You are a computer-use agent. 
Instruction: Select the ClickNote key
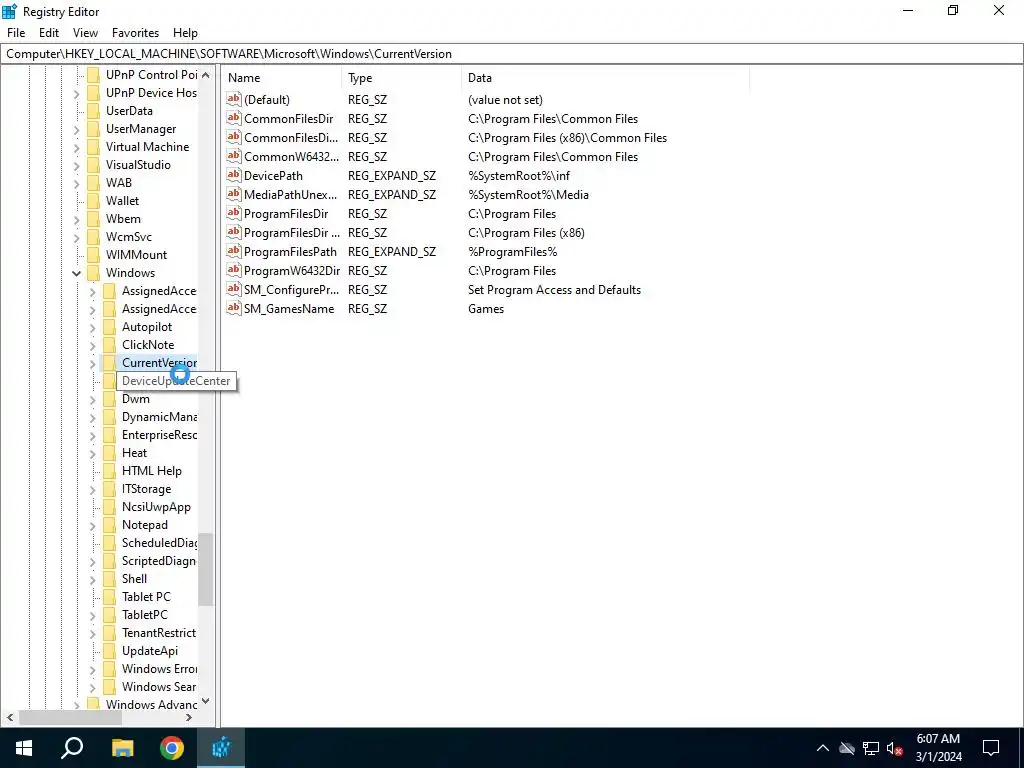[x=148, y=345]
